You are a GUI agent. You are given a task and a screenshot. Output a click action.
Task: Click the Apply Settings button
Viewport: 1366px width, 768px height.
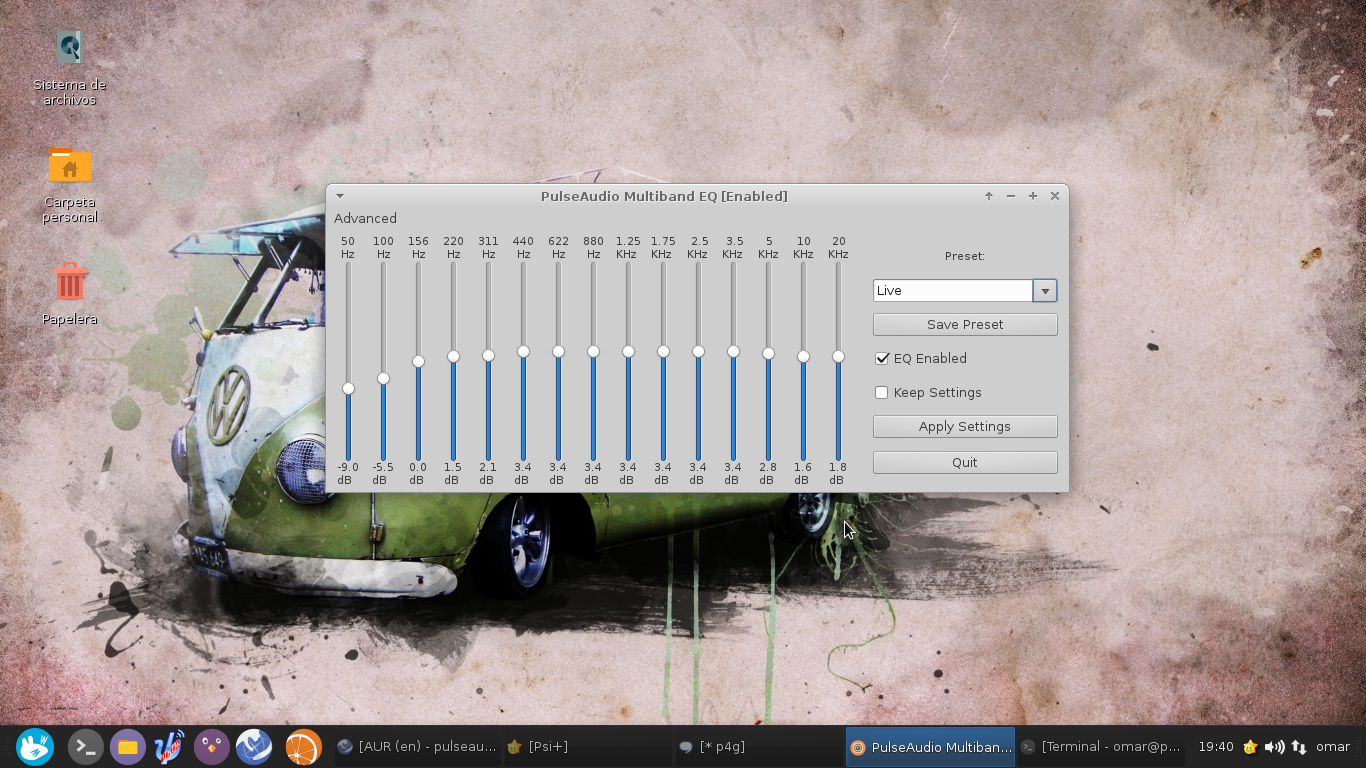tap(965, 427)
